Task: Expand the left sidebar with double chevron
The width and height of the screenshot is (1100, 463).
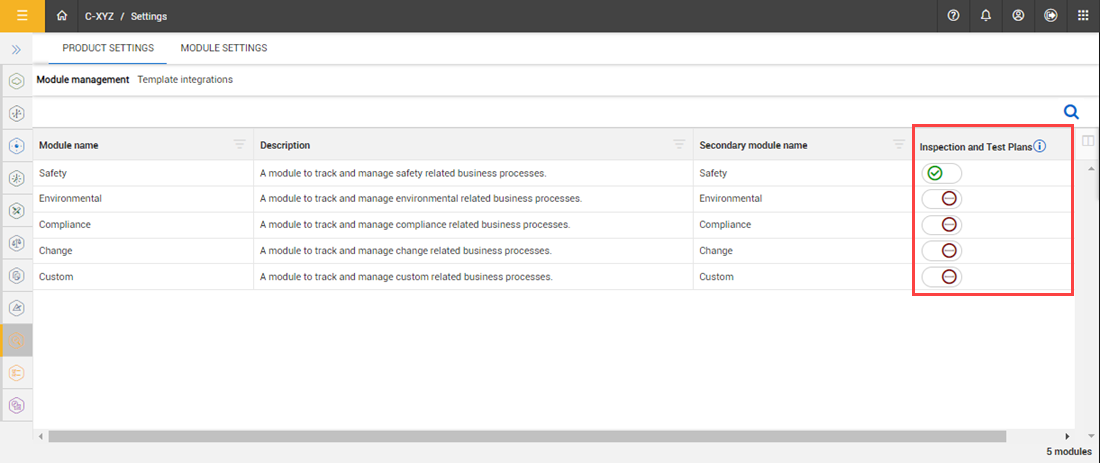Action: click(16, 49)
